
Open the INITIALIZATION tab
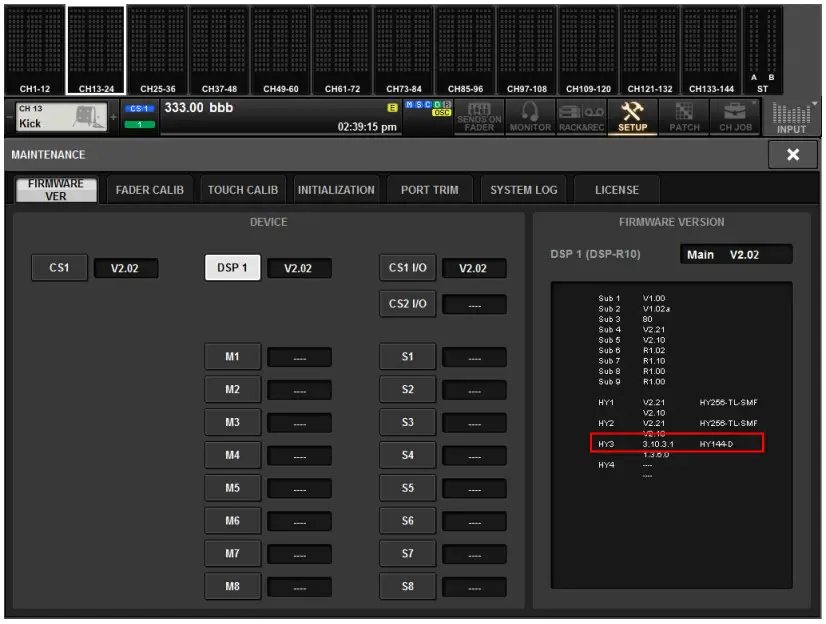(x=336, y=190)
